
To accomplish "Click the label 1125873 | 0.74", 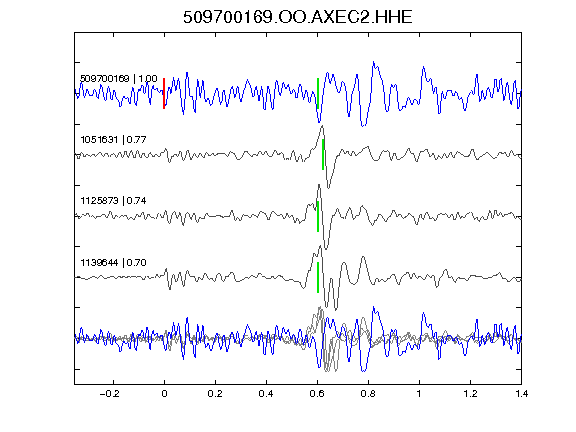I will (x=113, y=201).
